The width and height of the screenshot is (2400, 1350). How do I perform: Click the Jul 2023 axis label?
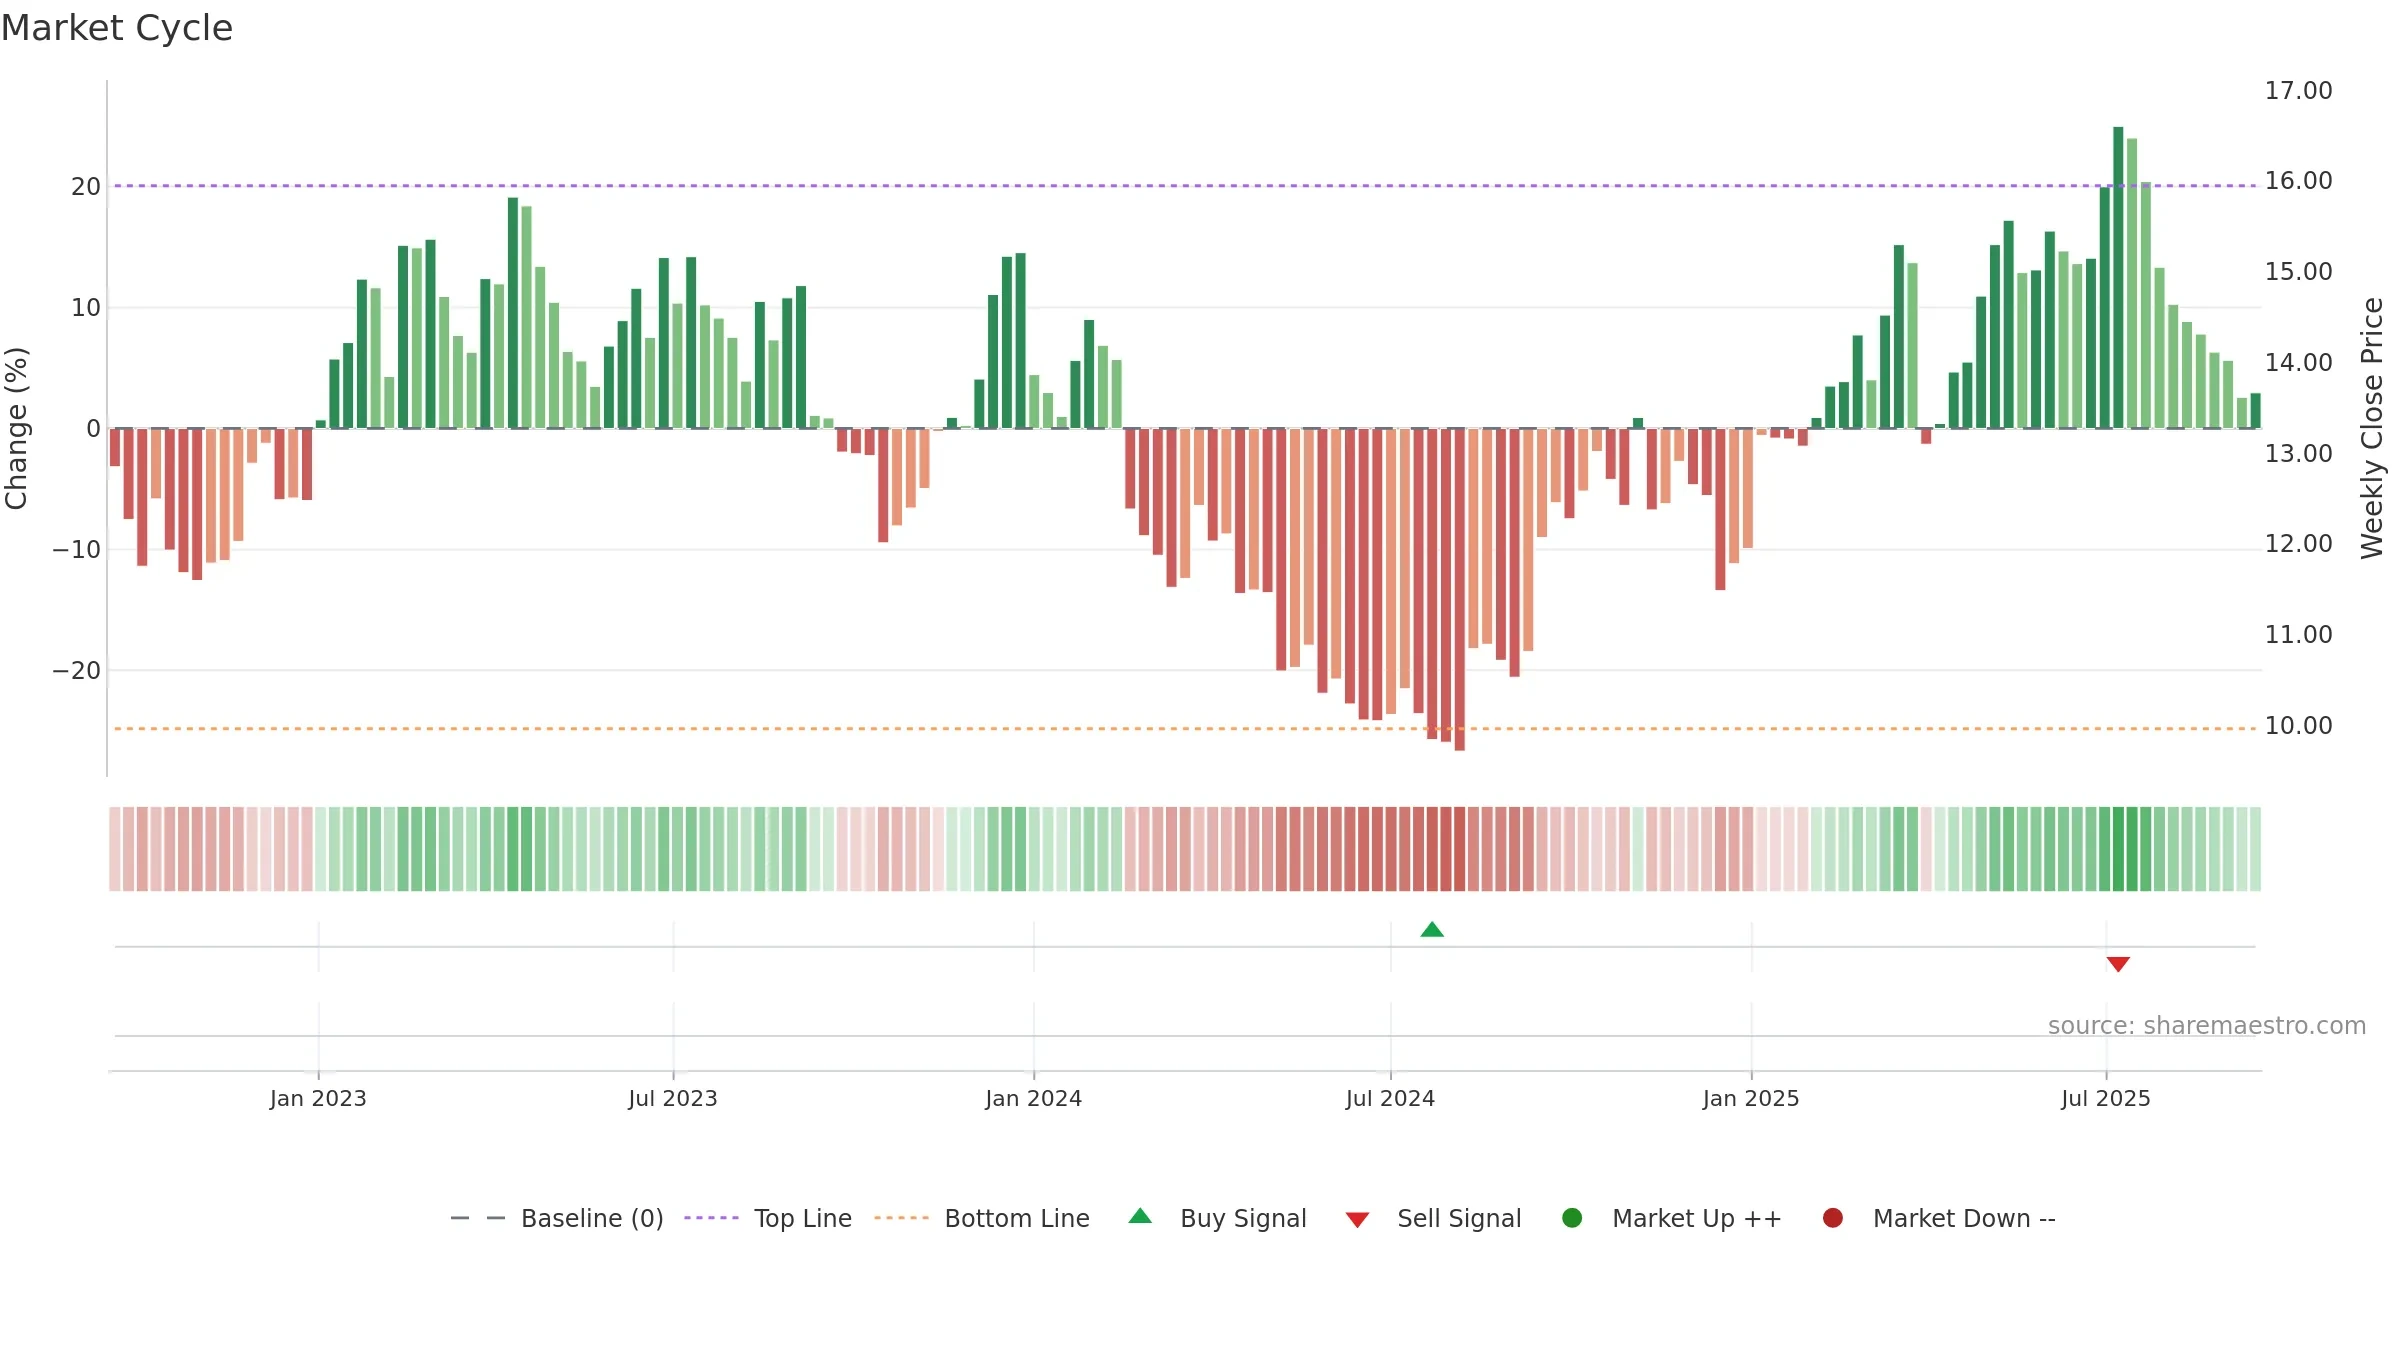point(673,1098)
